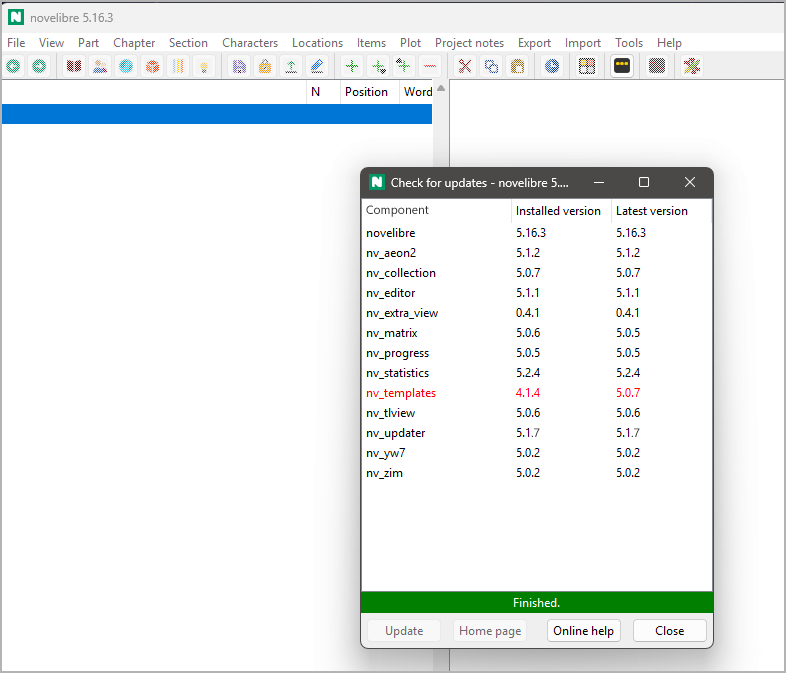Open the File menu
The image size is (786, 673).
tap(16, 43)
